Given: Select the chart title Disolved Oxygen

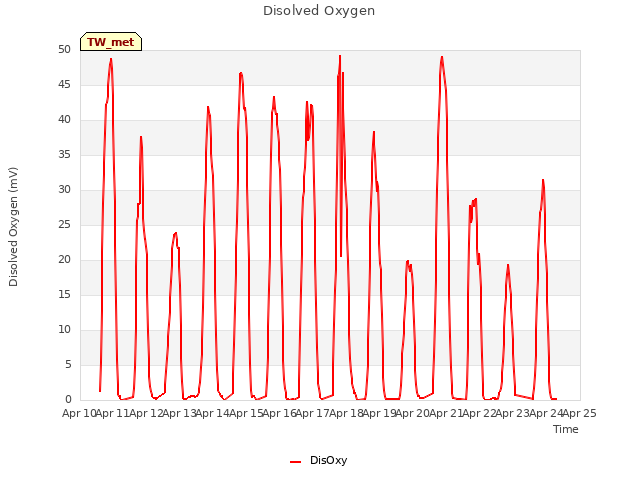Looking at the screenshot, I should (319, 11).
